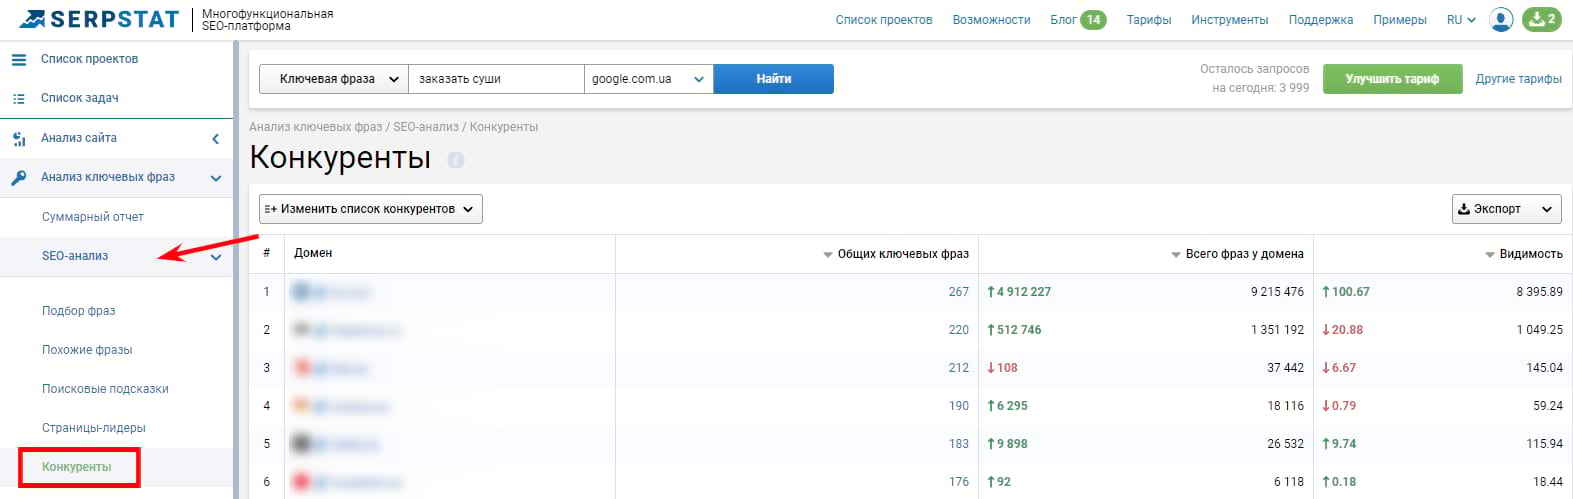Screen dimensions: 1573x499
Task: Click the task list icon beside Список задач
Action: (18, 99)
